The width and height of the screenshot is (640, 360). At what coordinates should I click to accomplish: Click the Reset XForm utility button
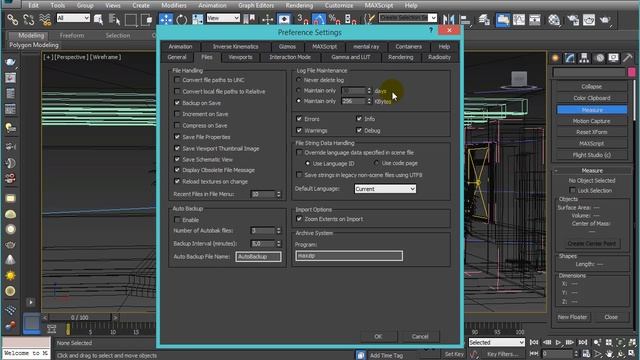(592, 132)
